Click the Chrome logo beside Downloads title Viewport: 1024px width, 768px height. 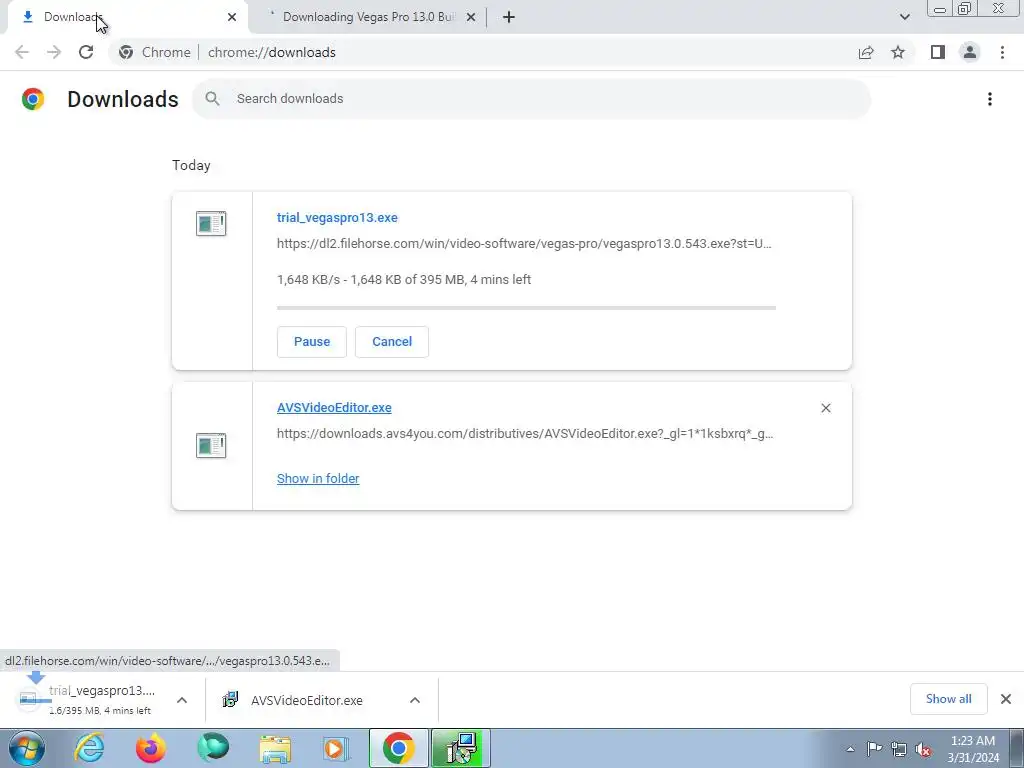(x=33, y=99)
